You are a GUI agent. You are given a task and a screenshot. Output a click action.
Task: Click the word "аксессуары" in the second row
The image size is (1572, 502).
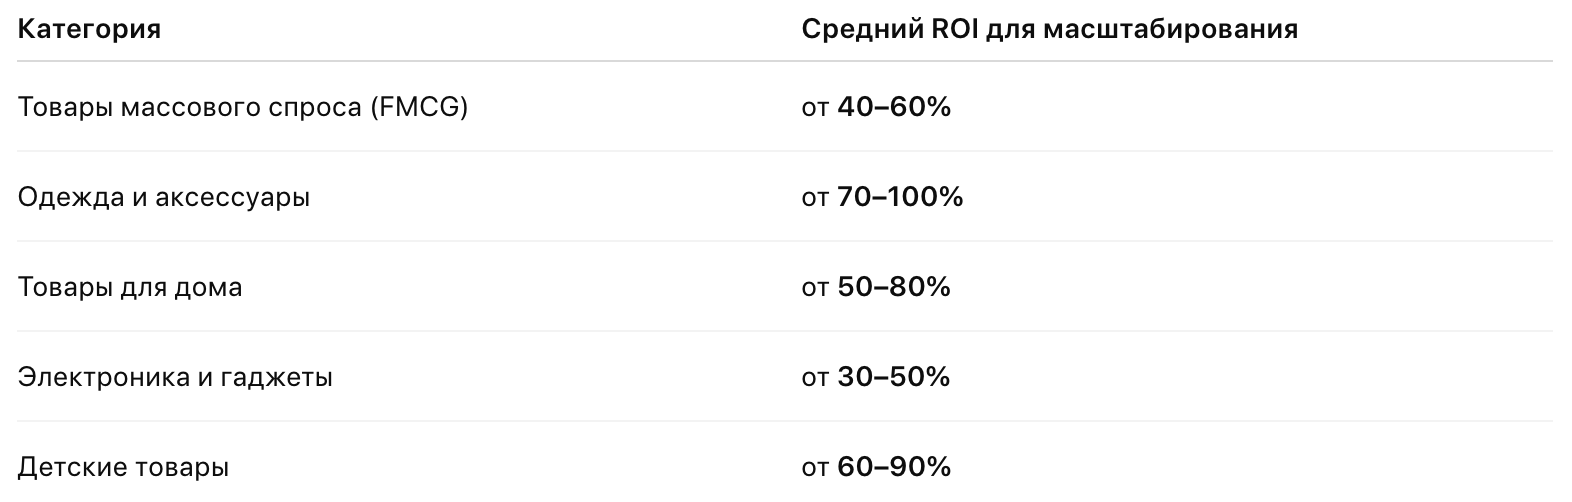pos(233,197)
